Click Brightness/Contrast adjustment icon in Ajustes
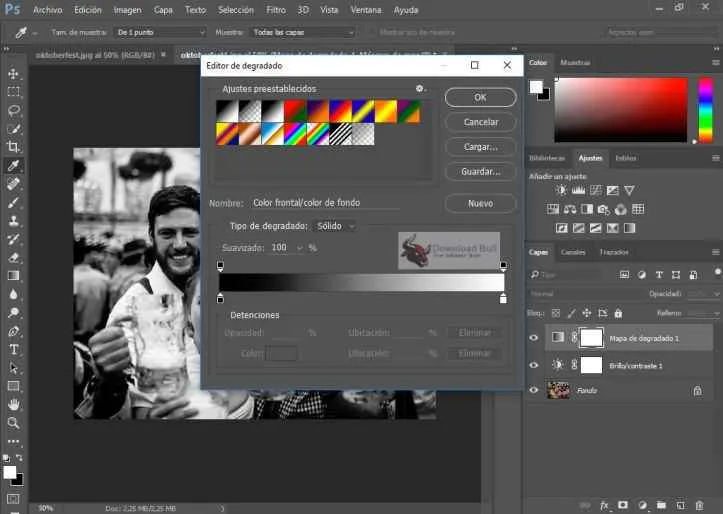723x514 pixels. (x=561, y=190)
